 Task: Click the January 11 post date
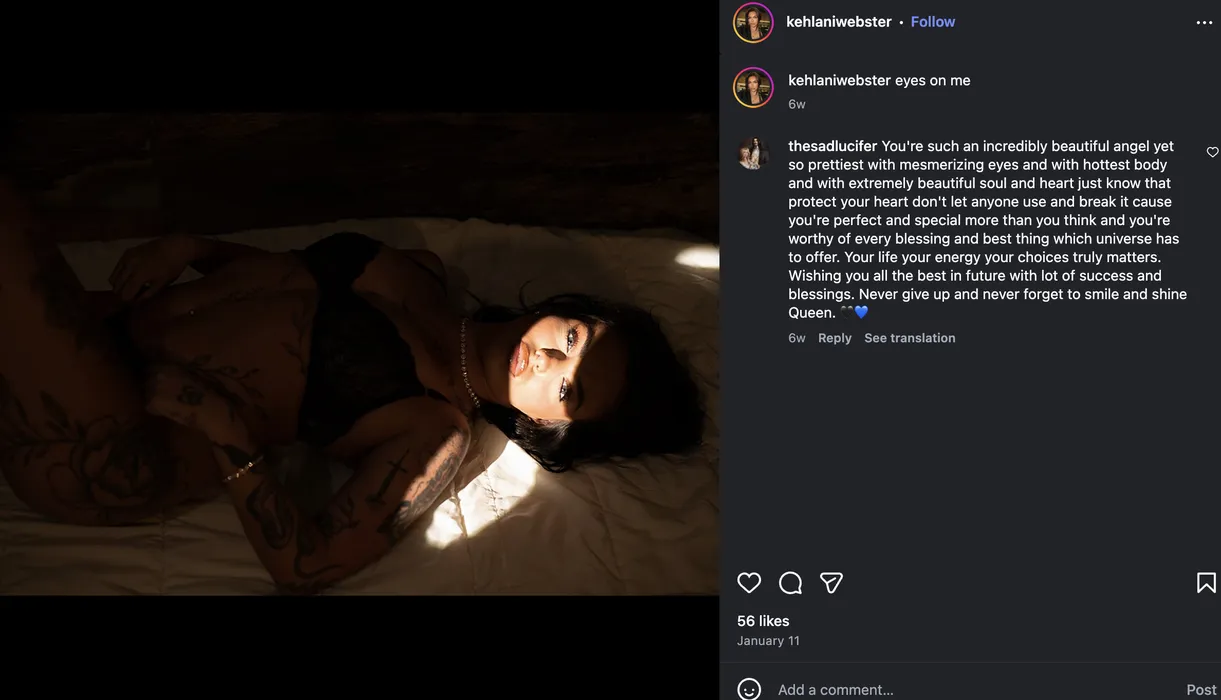pos(768,641)
